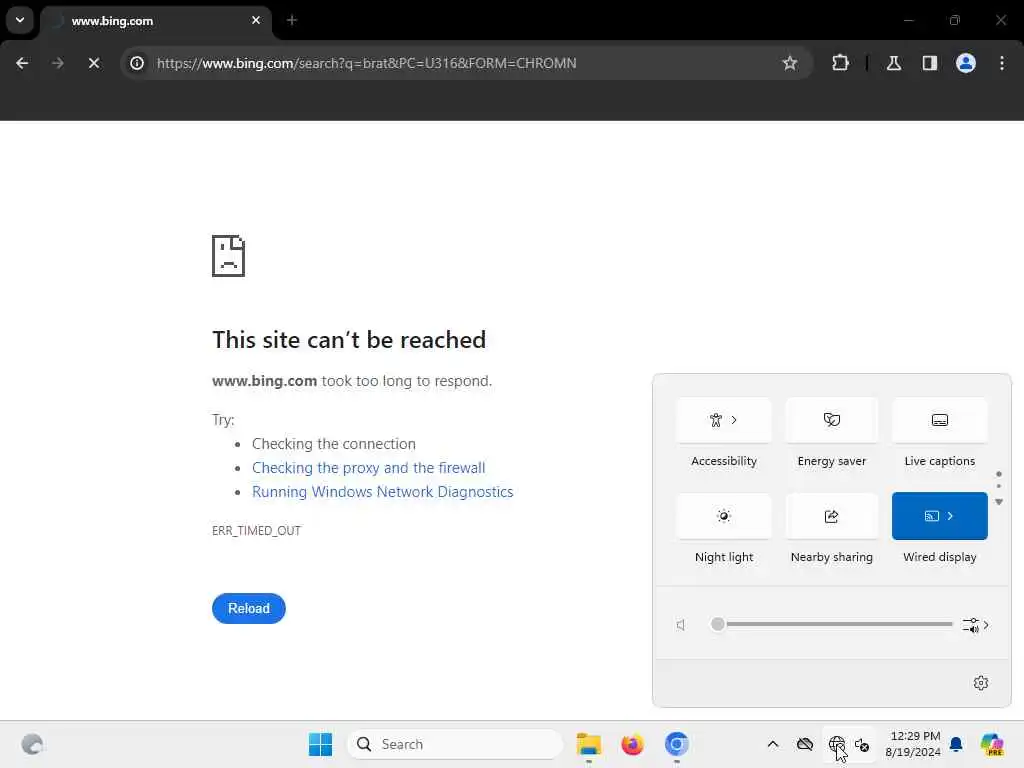
Task: Open the Chrome extensions puzzle icon
Action: 840,63
